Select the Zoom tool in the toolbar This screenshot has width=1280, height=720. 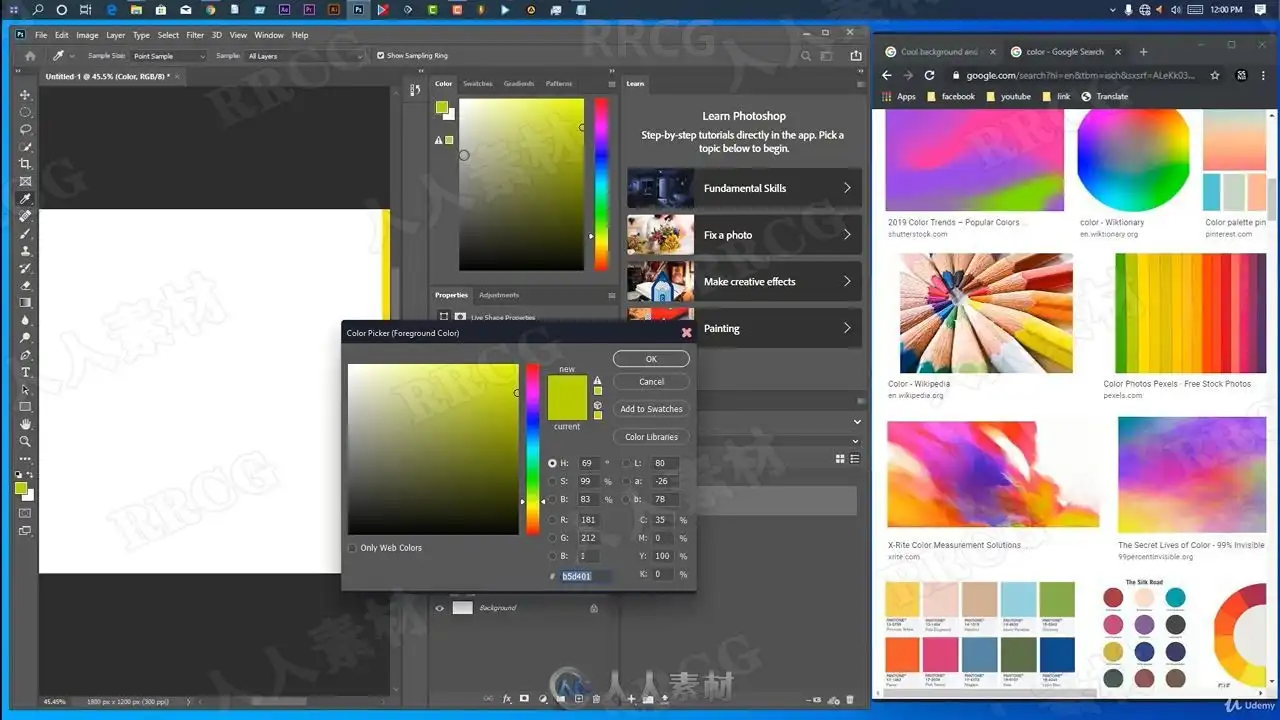(26, 441)
